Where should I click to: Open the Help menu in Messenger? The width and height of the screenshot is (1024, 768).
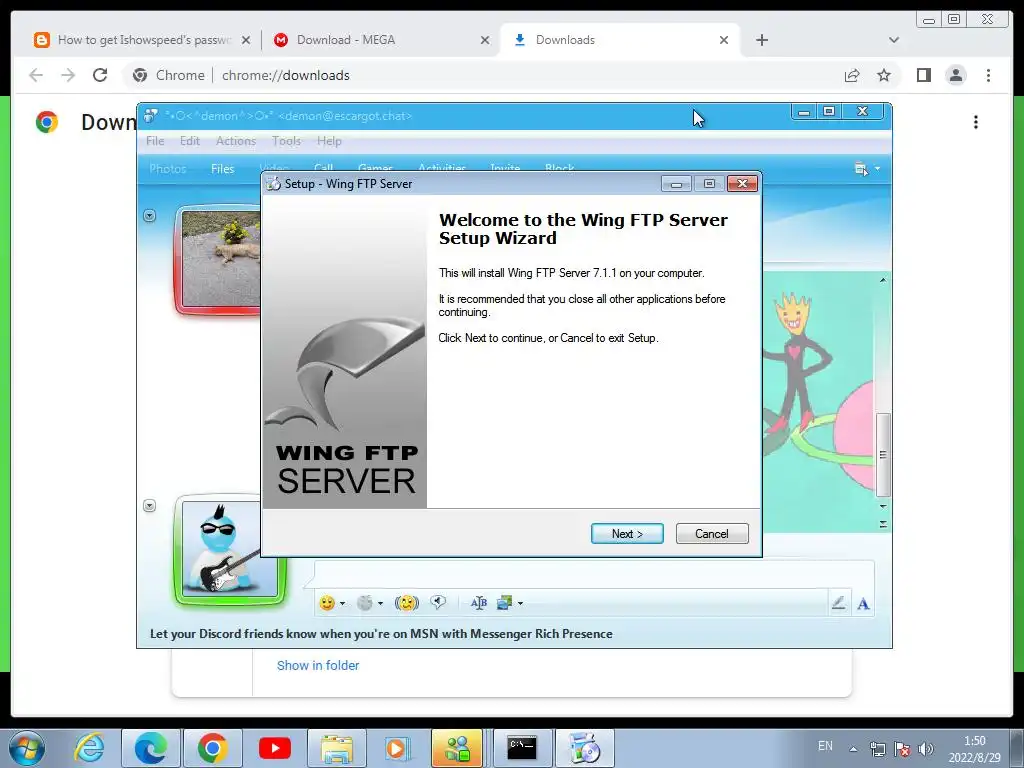(x=329, y=141)
